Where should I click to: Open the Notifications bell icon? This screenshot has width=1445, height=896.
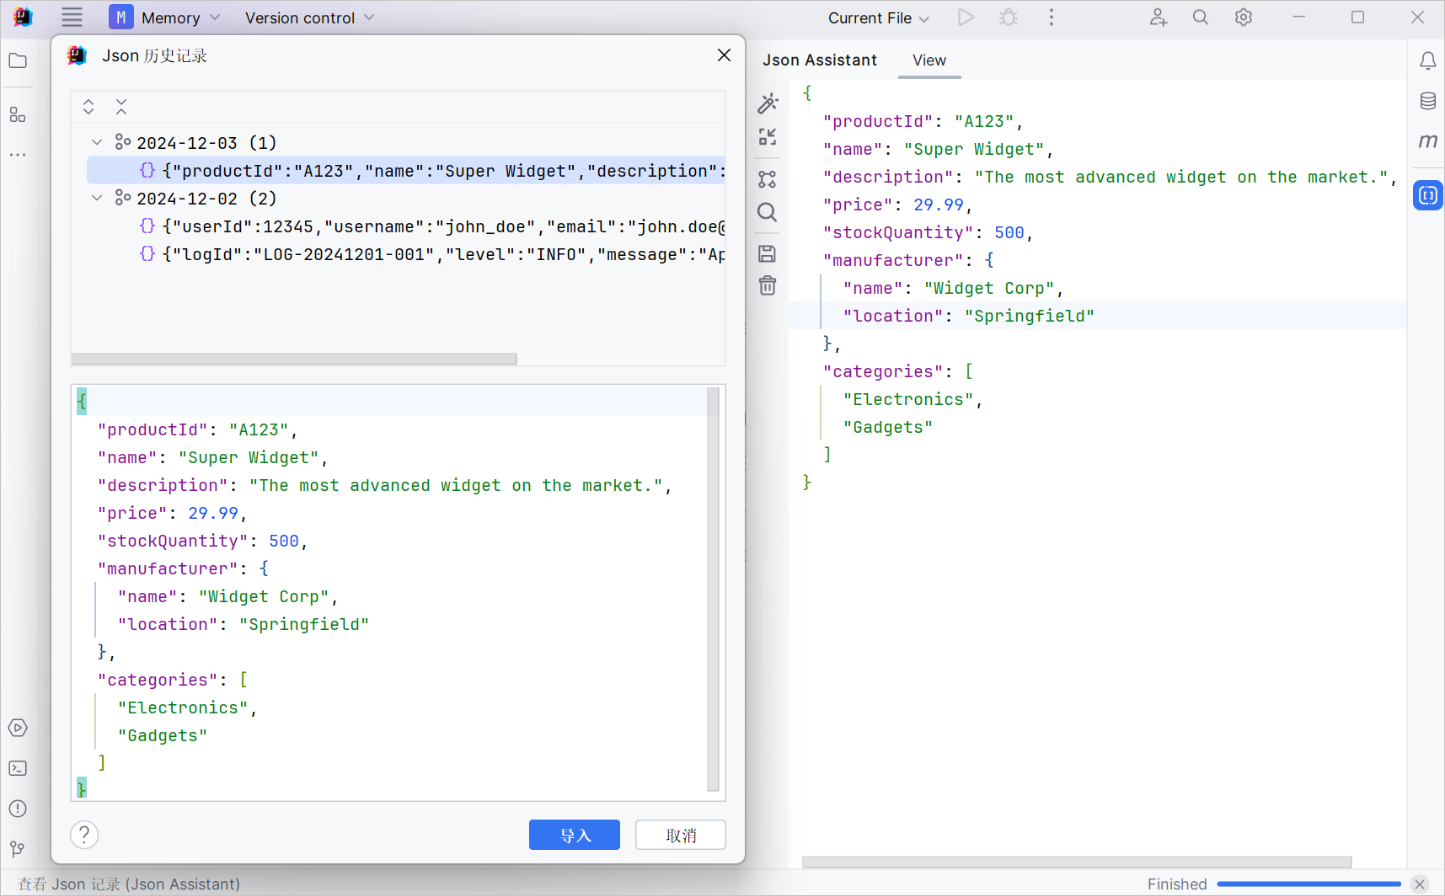tap(1427, 61)
